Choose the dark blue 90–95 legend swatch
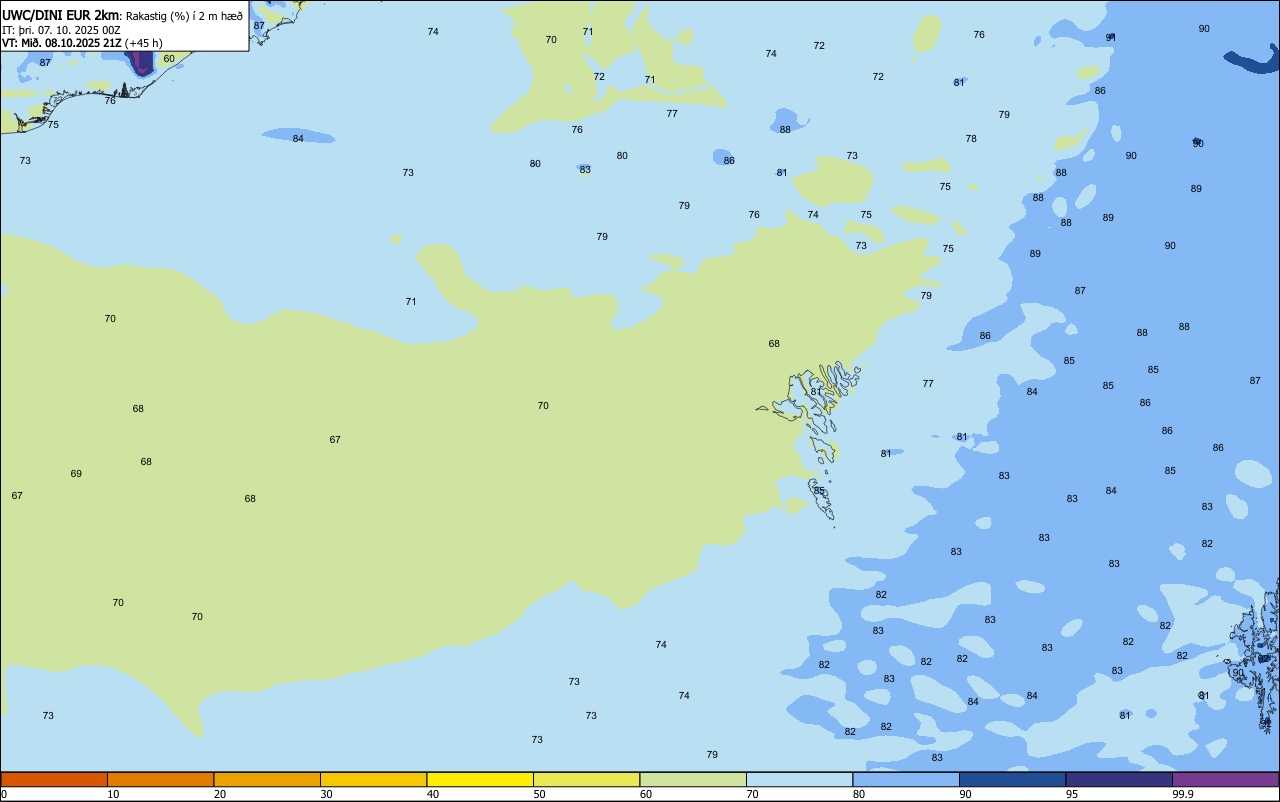The width and height of the screenshot is (1280, 802). tap(1012, 779)
